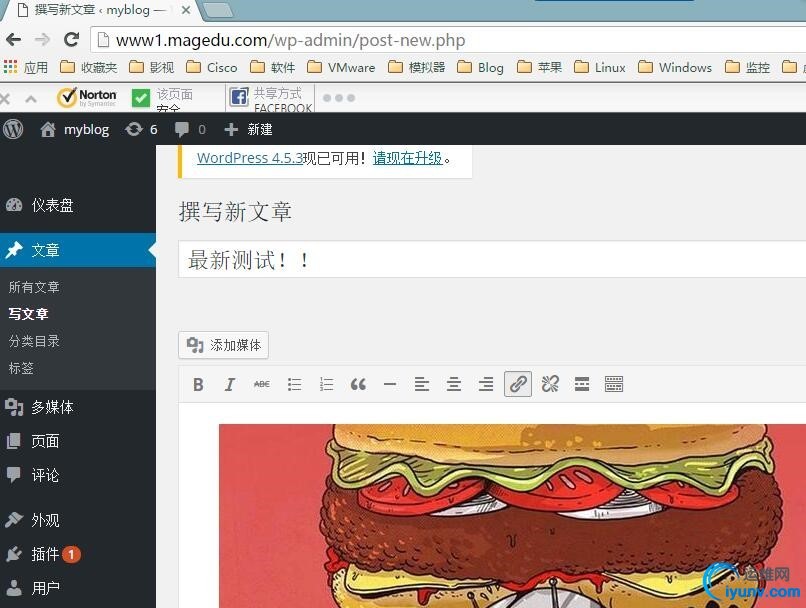The image size is (806, 608).
Task: Click the Add Media button (添加媒体)
Action: pyautogui.click(x=224, y=345)
